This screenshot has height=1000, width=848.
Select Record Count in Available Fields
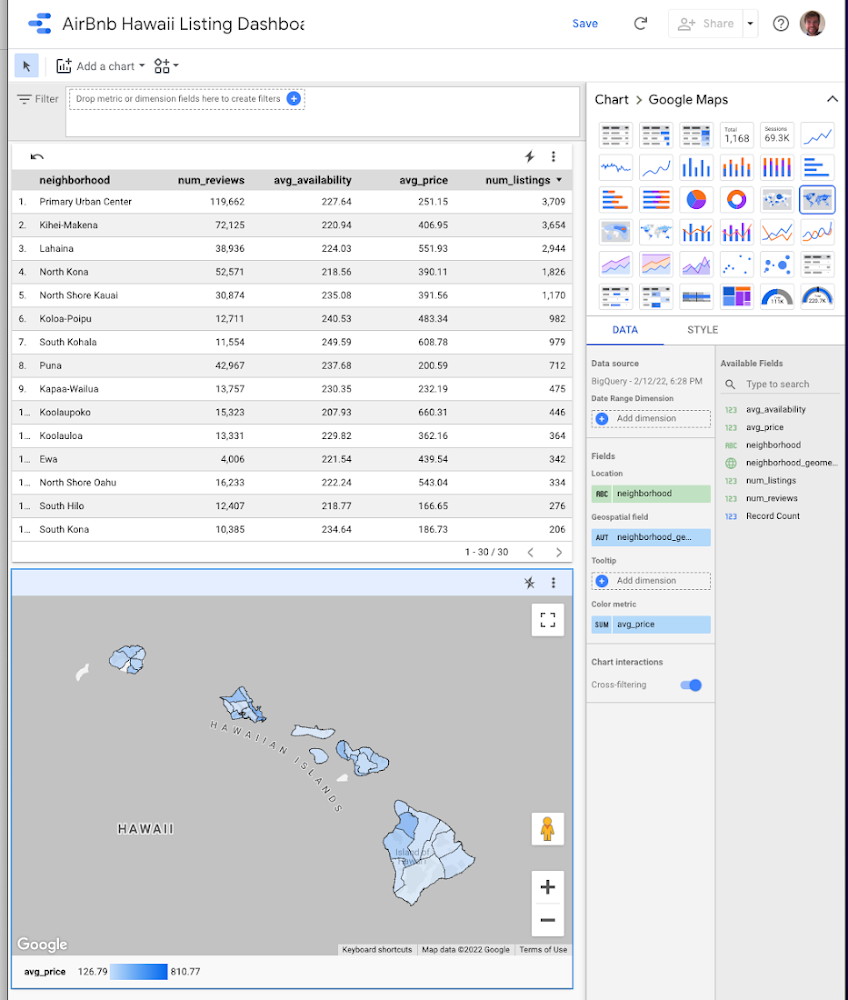click(773, 516)
